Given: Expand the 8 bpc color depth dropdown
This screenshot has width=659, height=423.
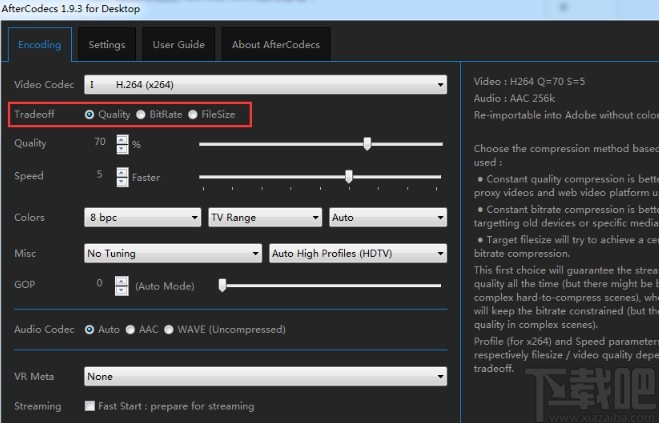Looking at the screenshot, I should pos(143,217).
